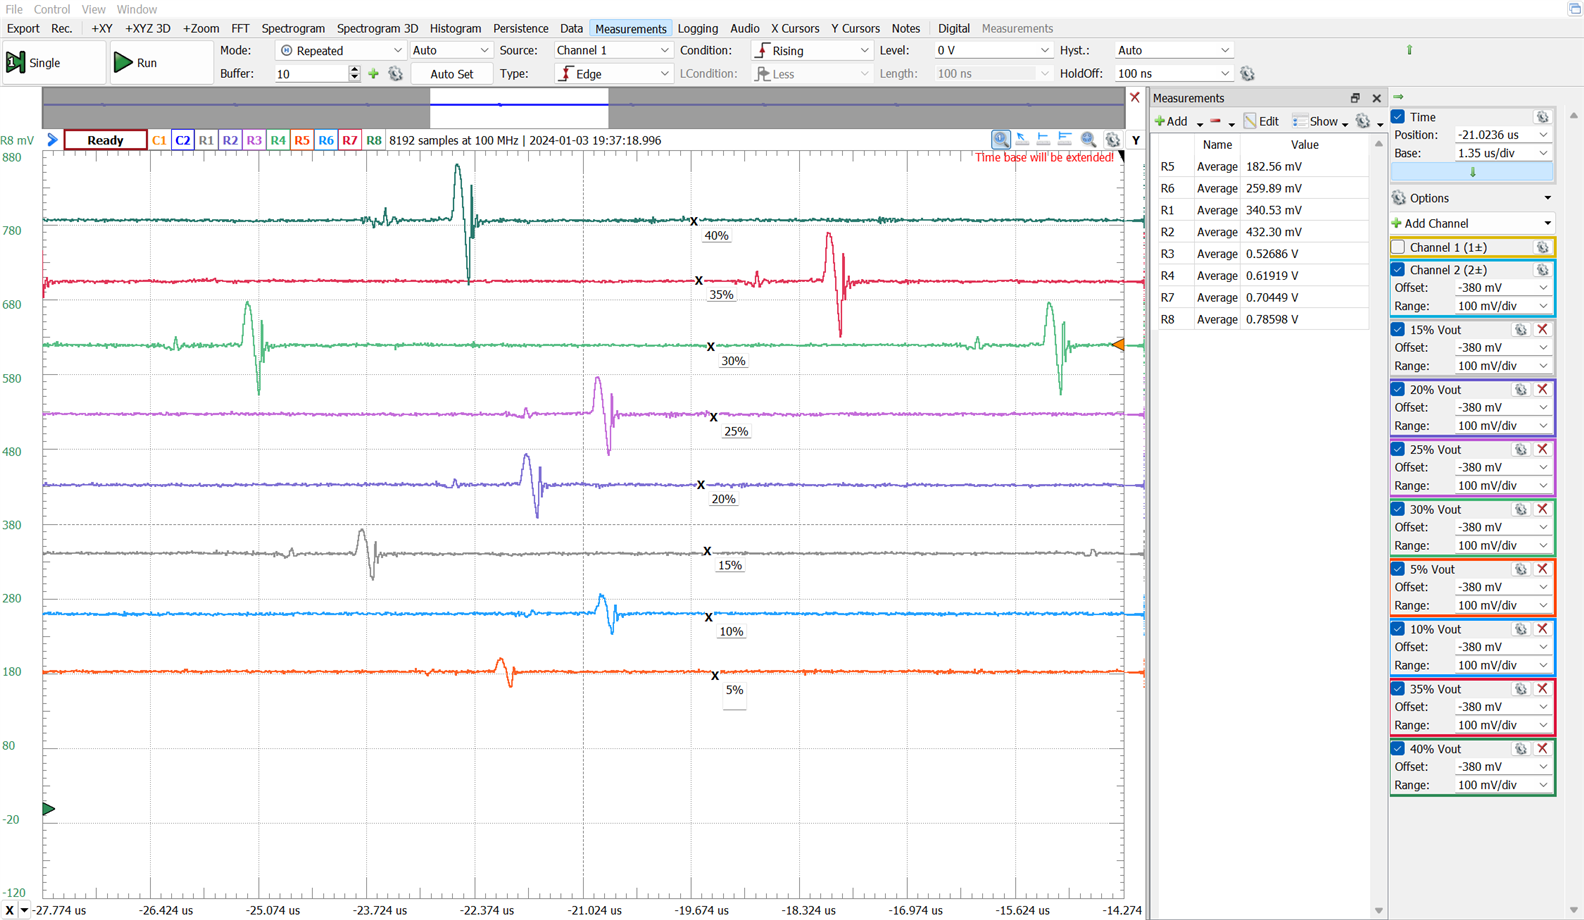Hide the 35% Vout trace

[x=1398, y=690]
